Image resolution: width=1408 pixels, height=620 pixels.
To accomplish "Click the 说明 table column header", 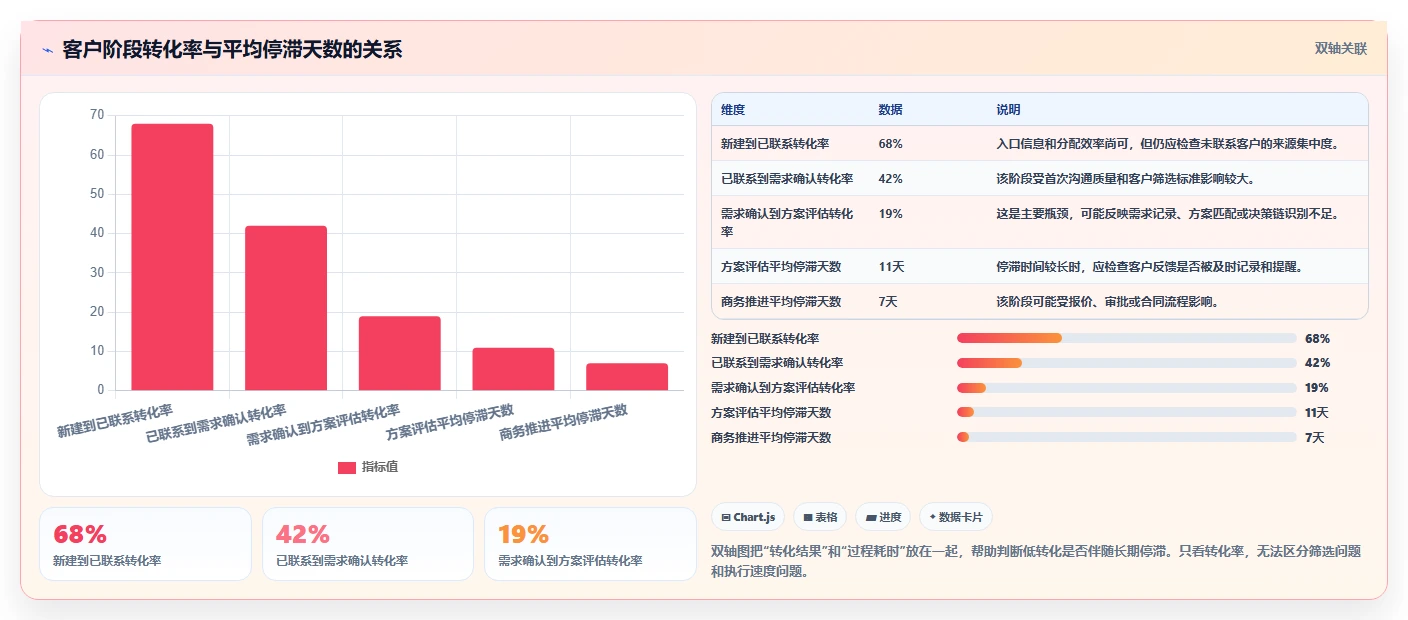I will click(x=1008, y=109).
